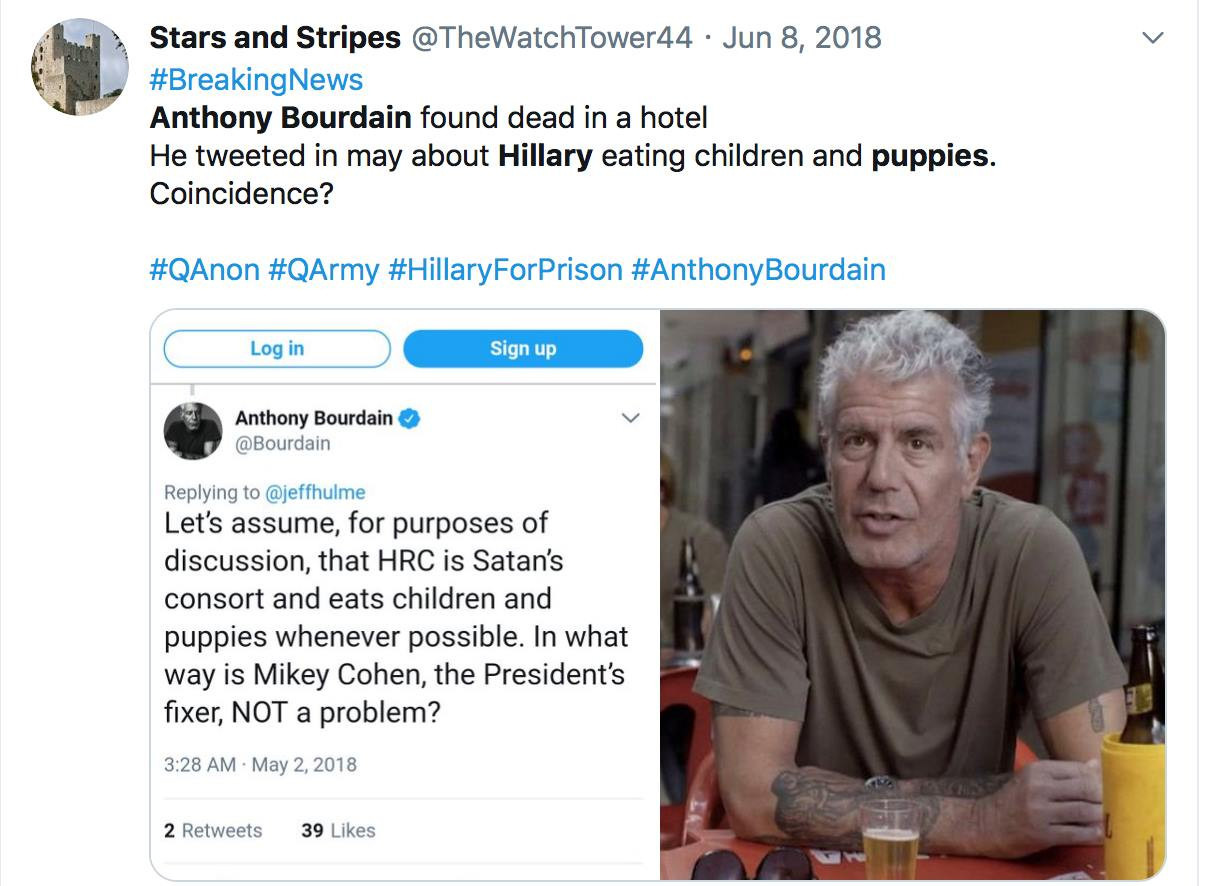The width and height of the screenshot is (1214, 886).
Task: Click the blue verified badge icon
Action: [x=410, y=418]
